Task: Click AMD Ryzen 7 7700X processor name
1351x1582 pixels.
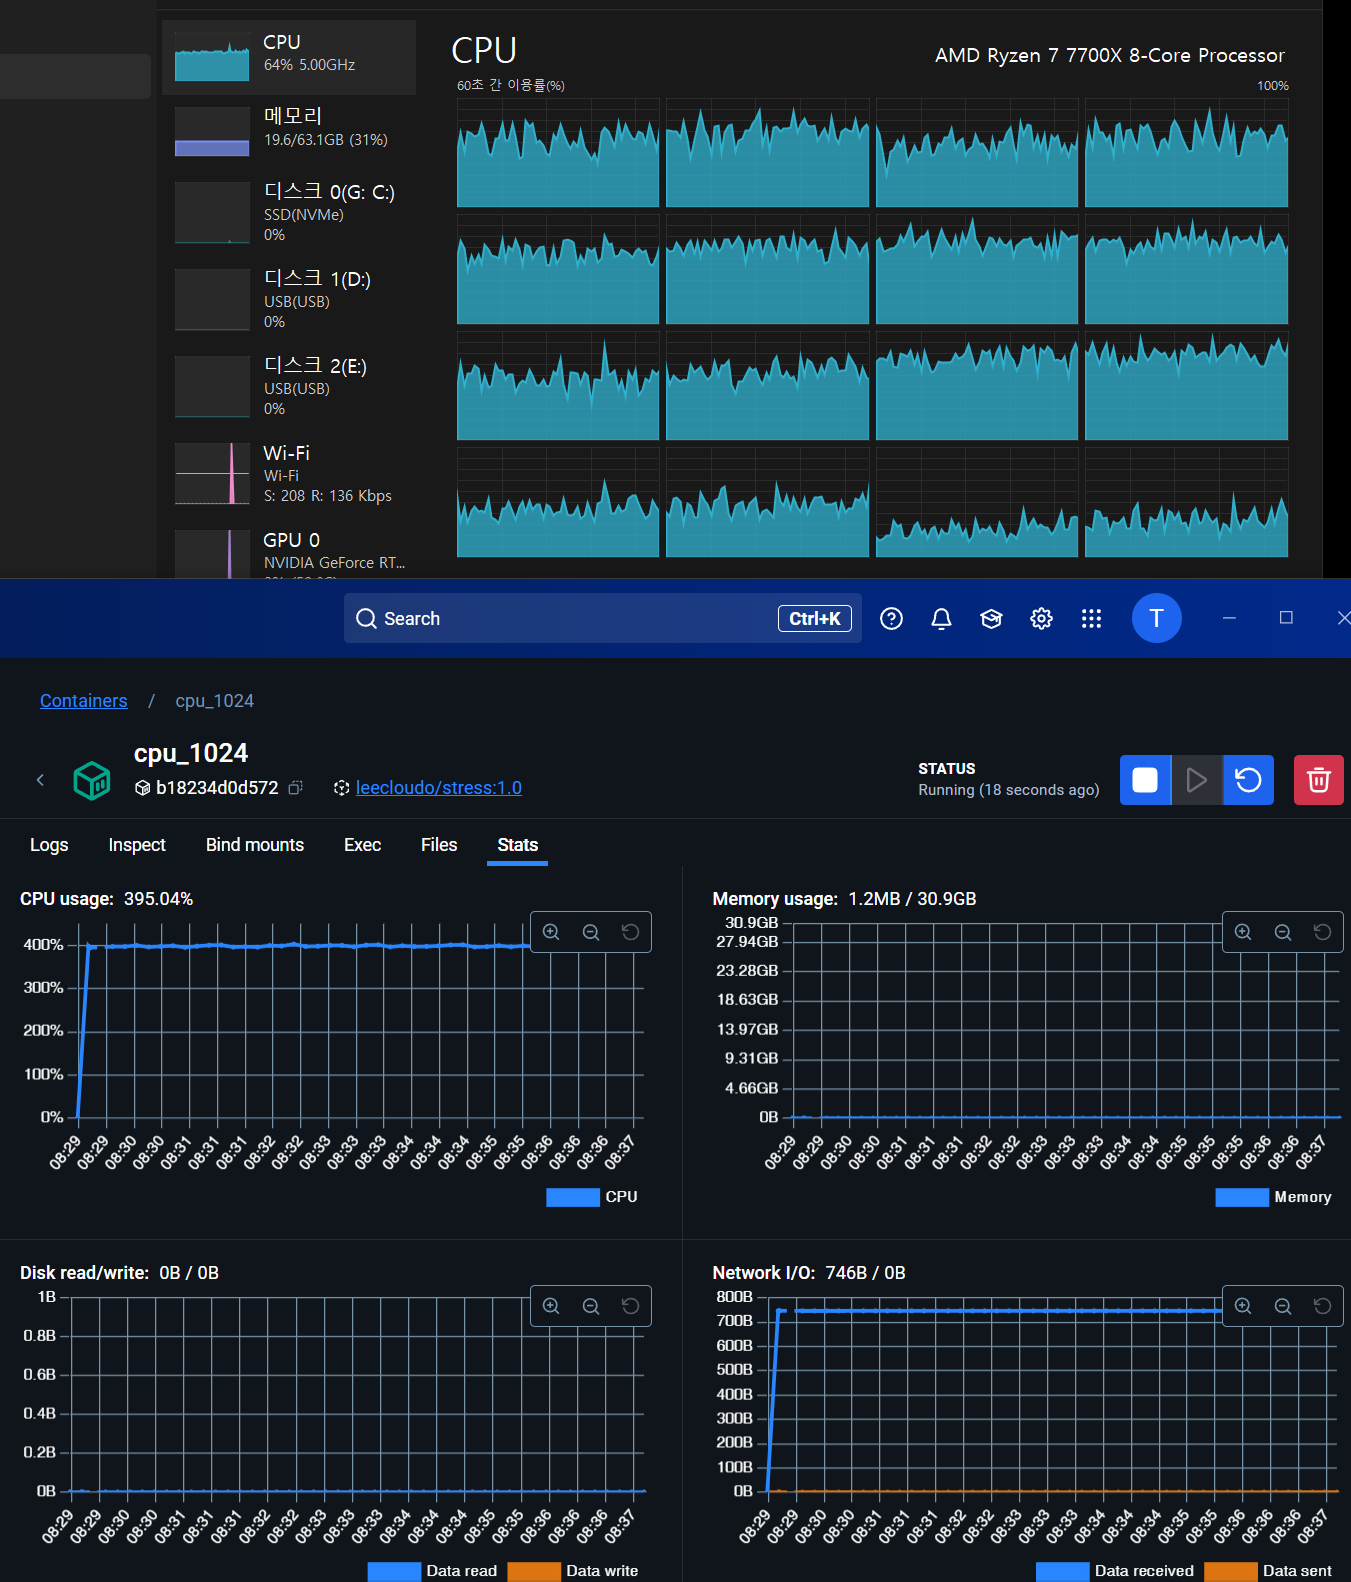Action: (x=1109, y=55)
